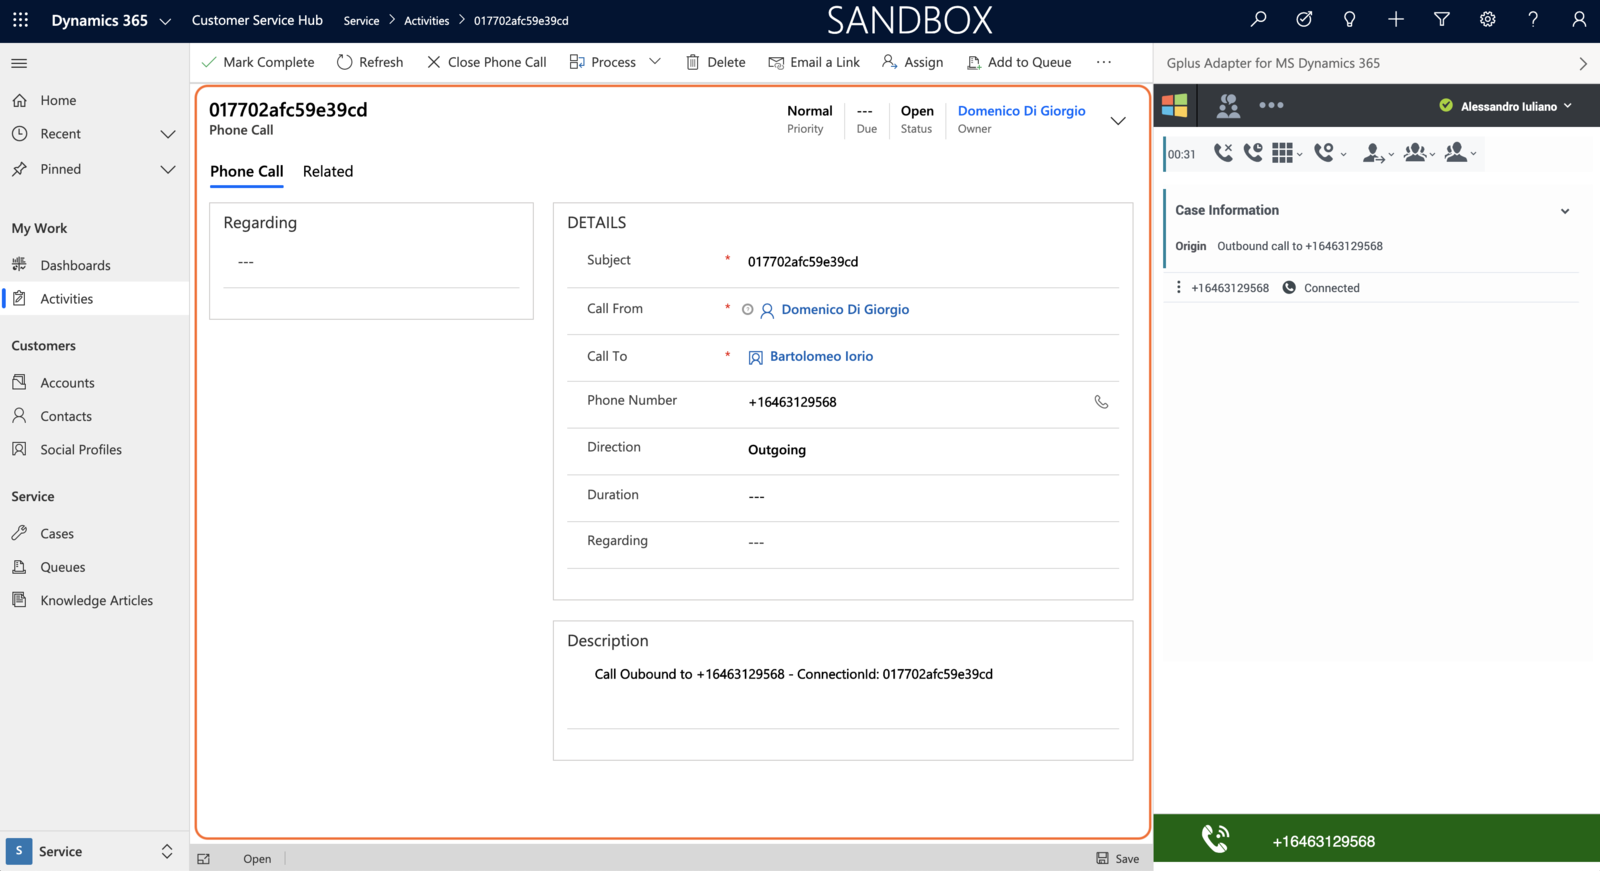
Task: Open user account profile icon
Action: click(1579, 19)
